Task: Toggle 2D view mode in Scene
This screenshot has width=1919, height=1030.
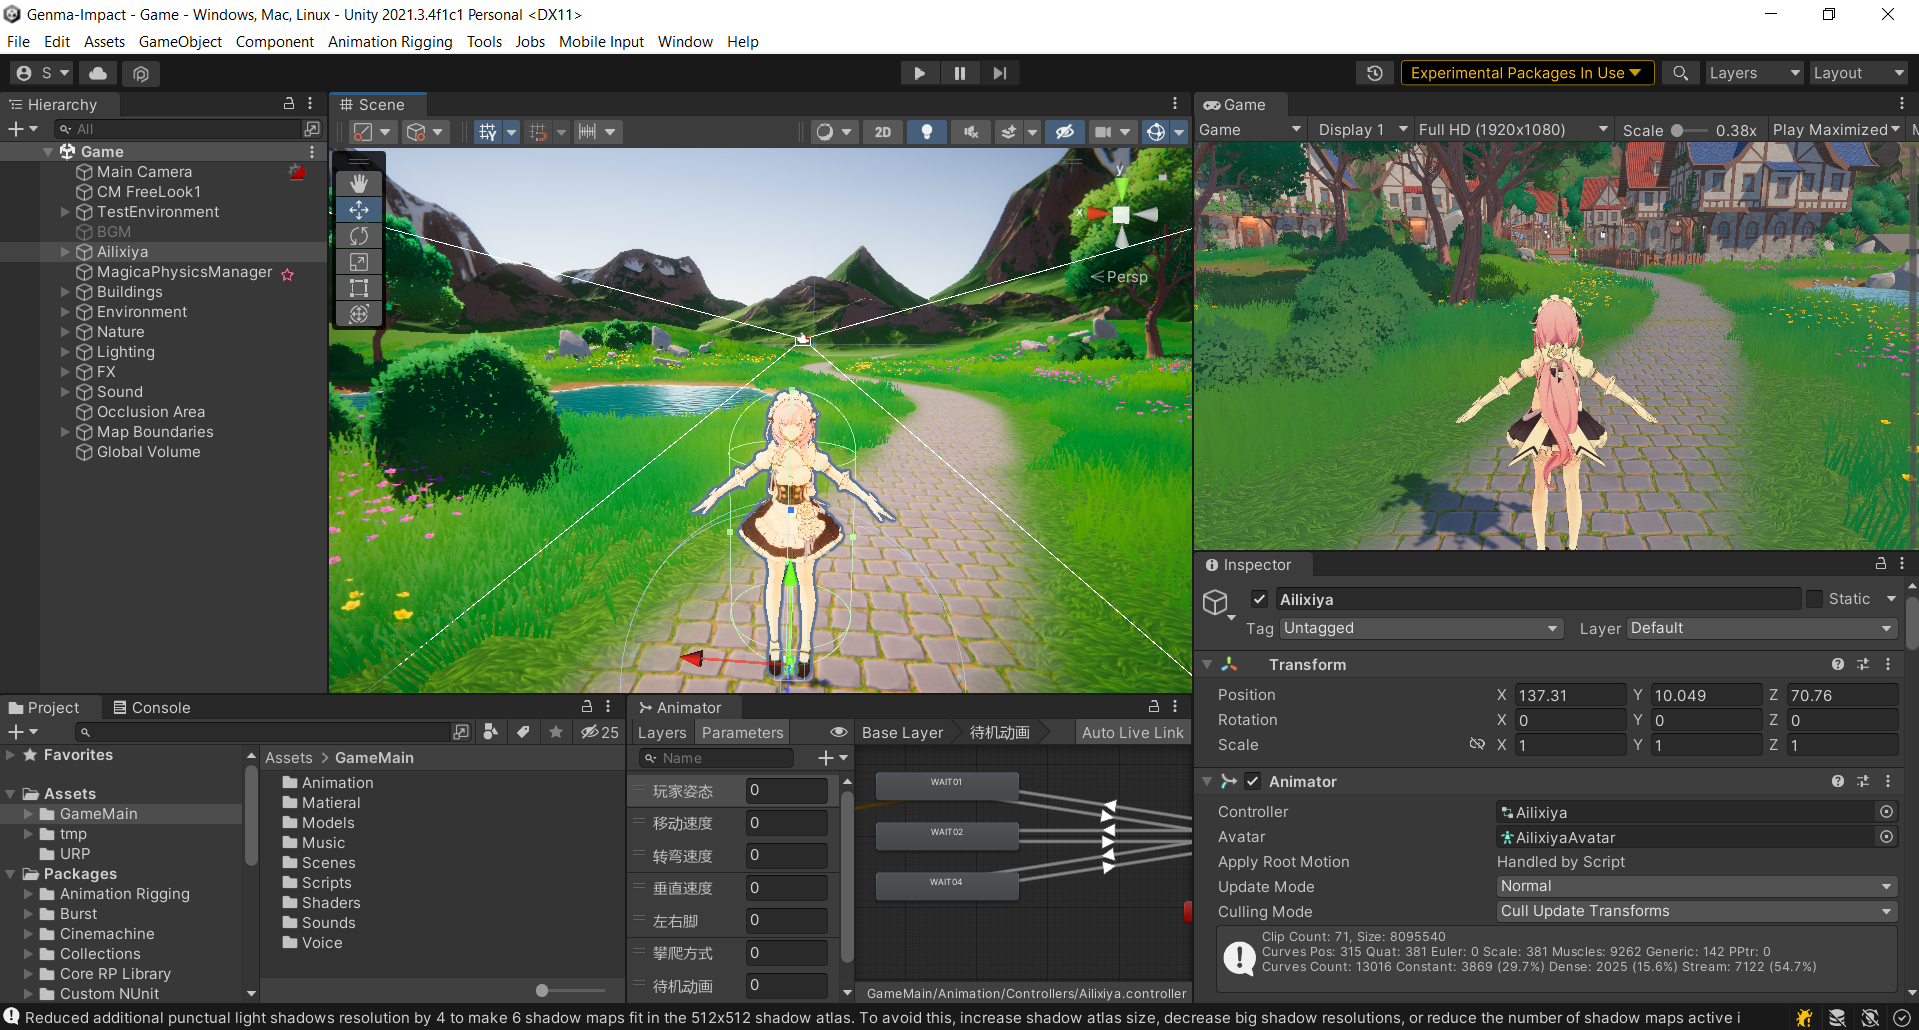Action: (x=883, y=132)
